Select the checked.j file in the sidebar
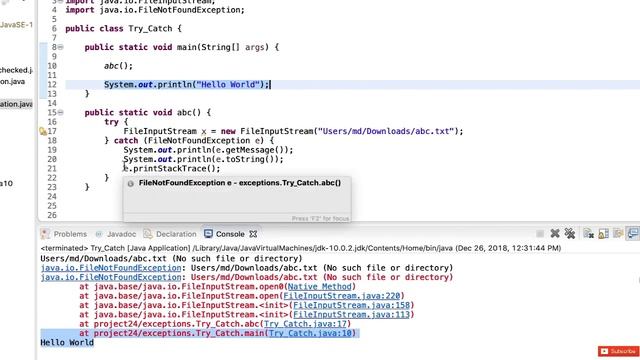 coord(16,70)
